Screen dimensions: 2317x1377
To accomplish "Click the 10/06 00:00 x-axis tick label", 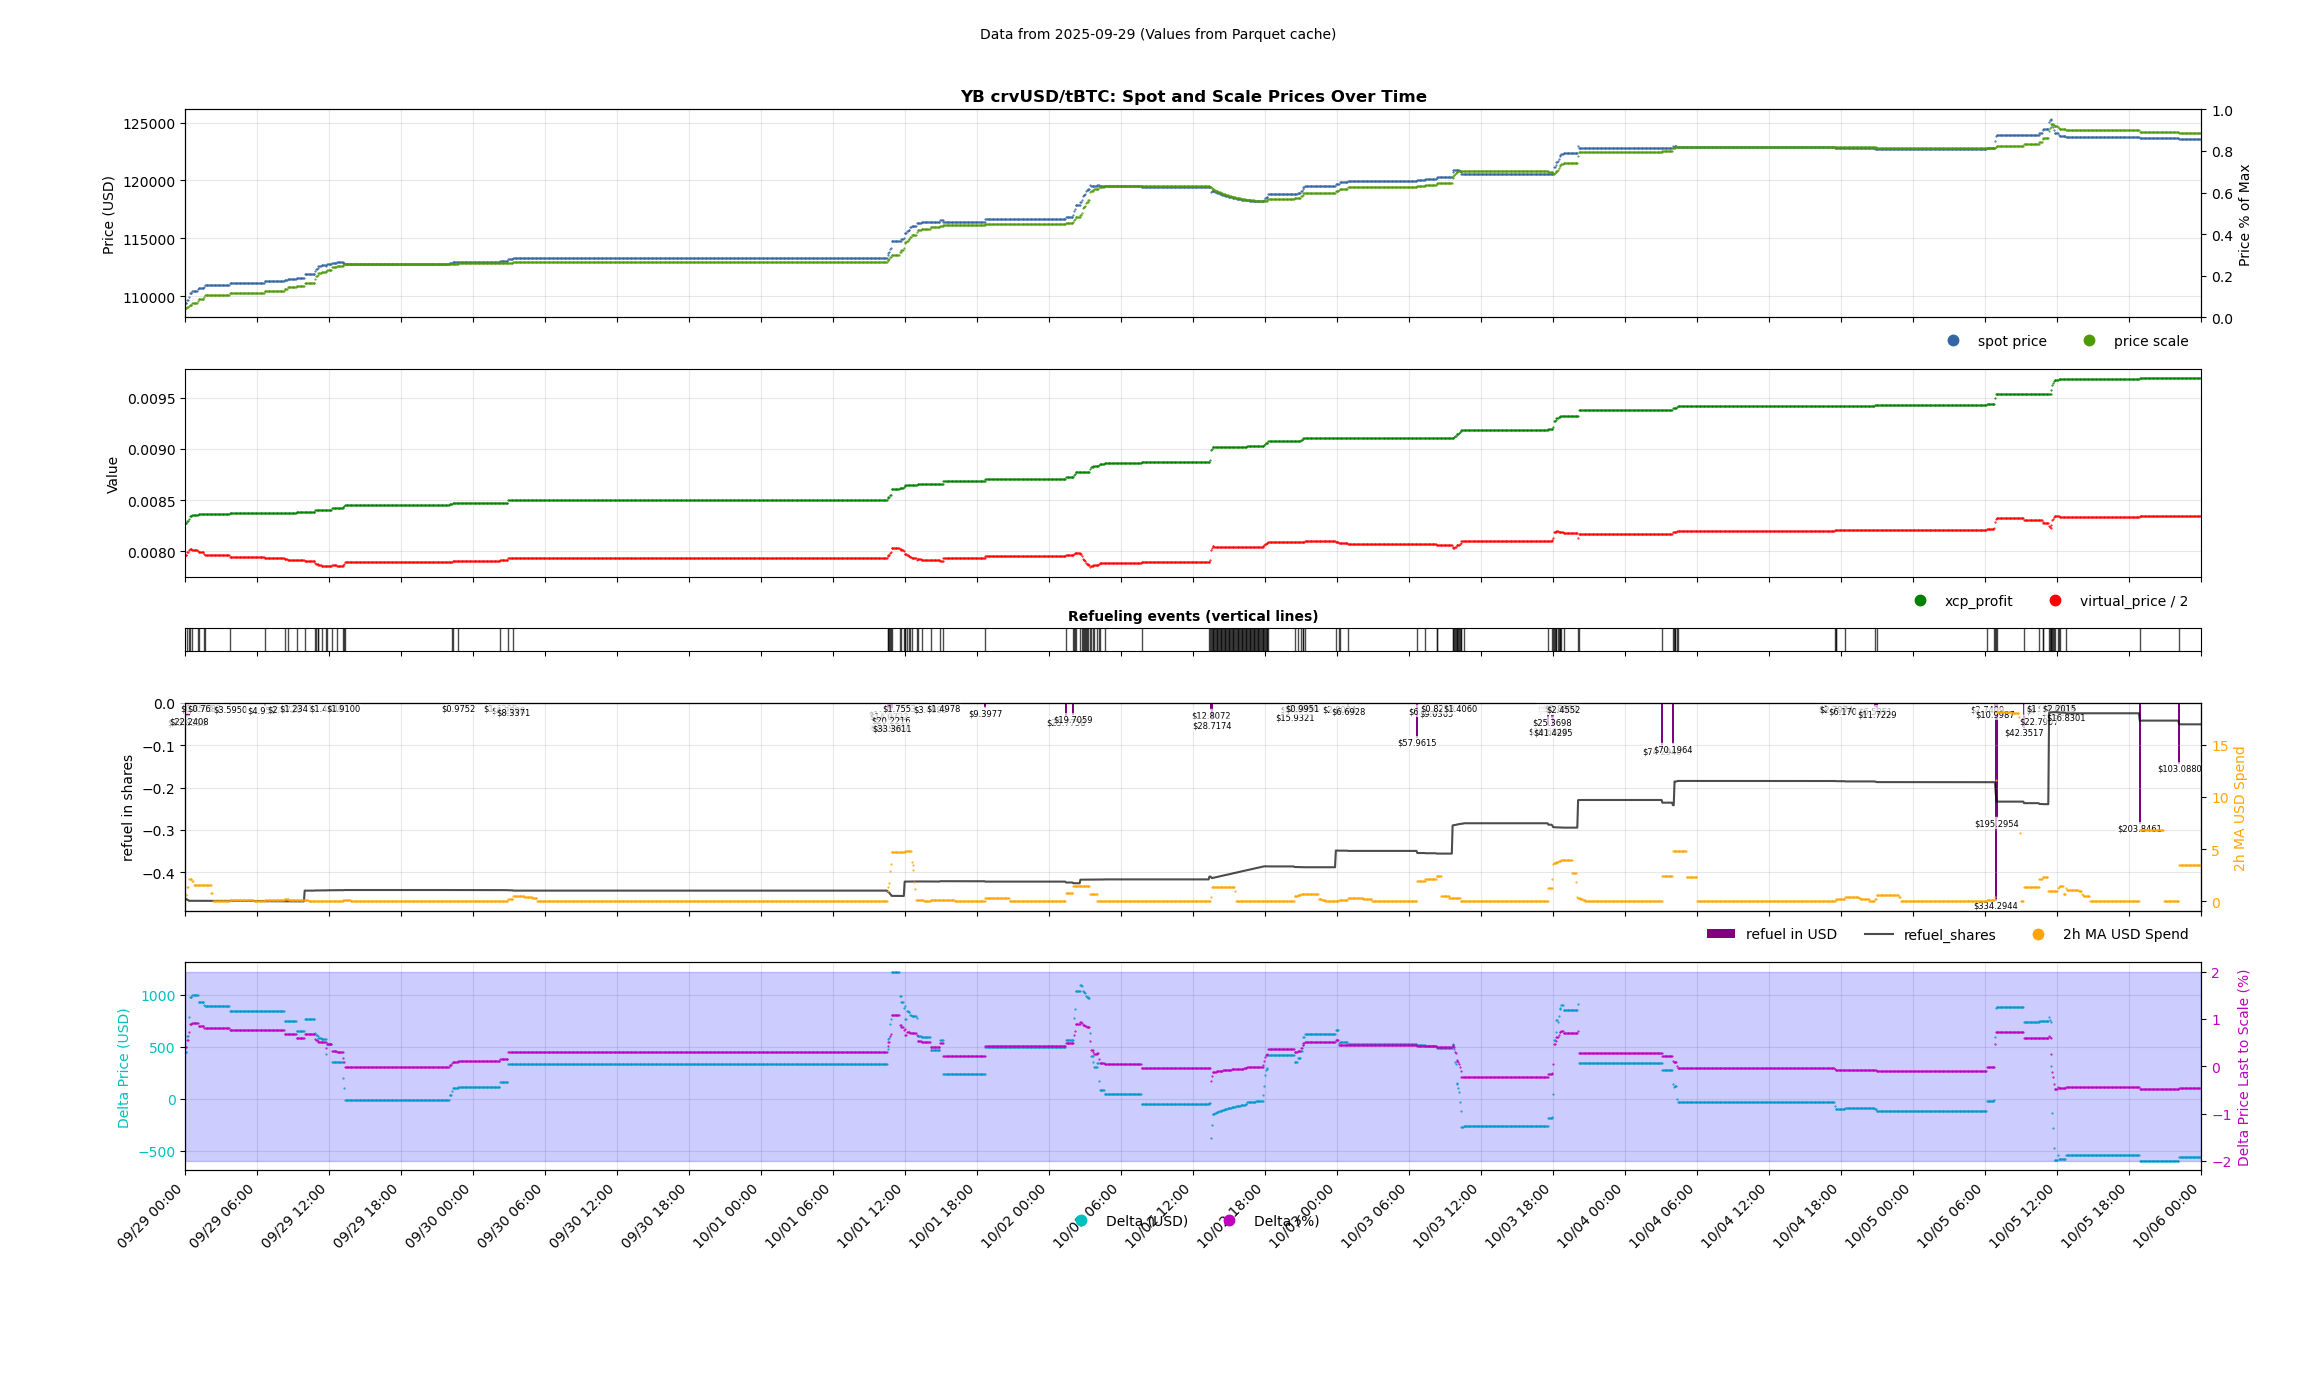I will pos(2166,1217).
